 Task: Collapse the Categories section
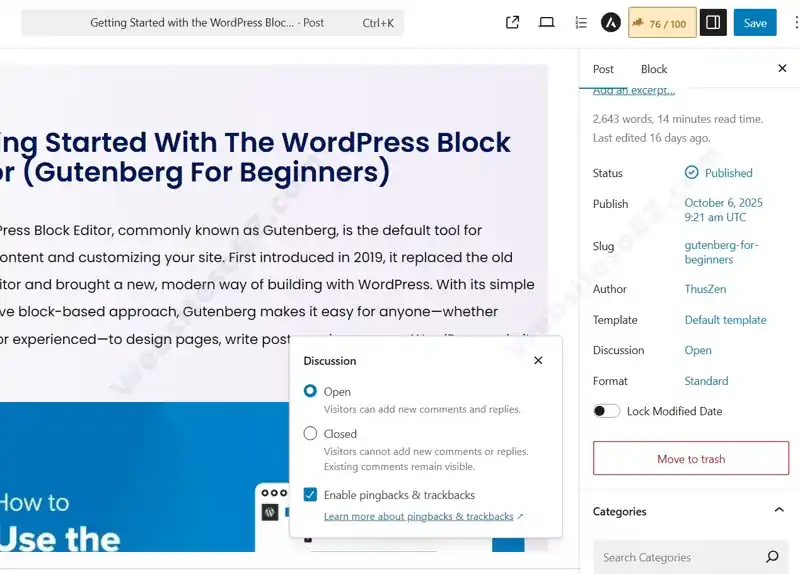(x=779, y=511)
